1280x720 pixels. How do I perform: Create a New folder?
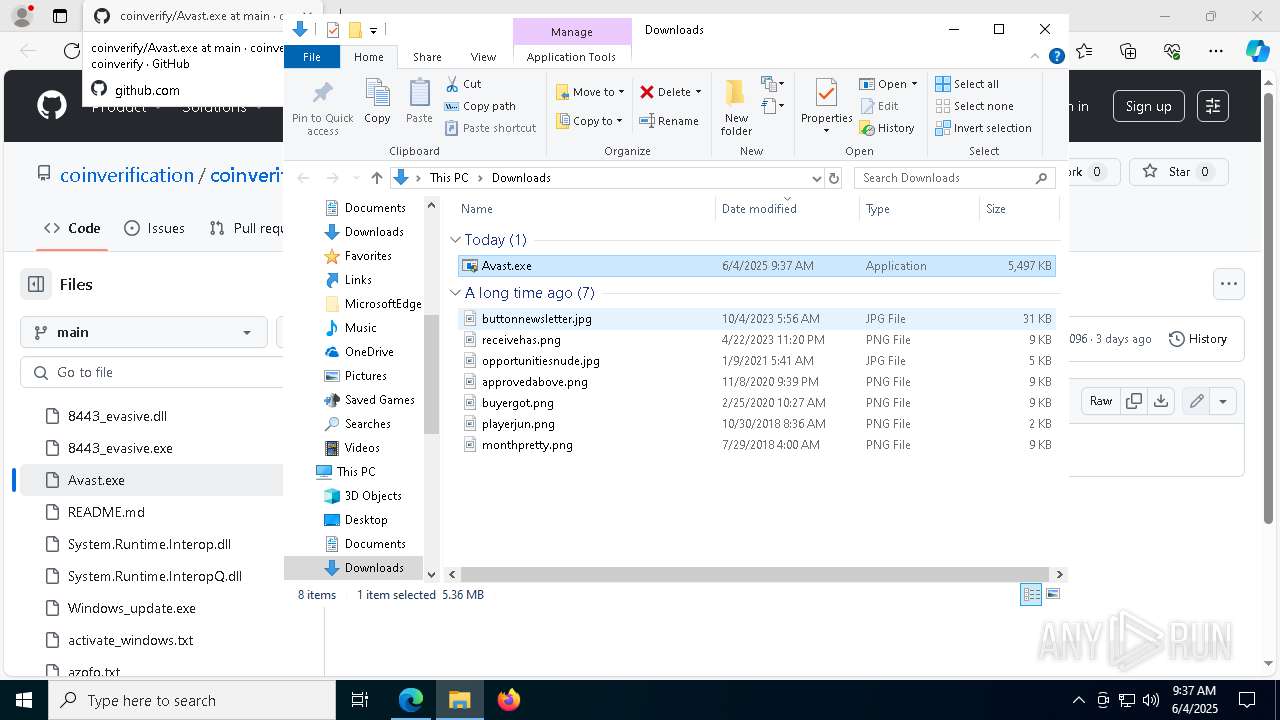click(x=736, y=107)
